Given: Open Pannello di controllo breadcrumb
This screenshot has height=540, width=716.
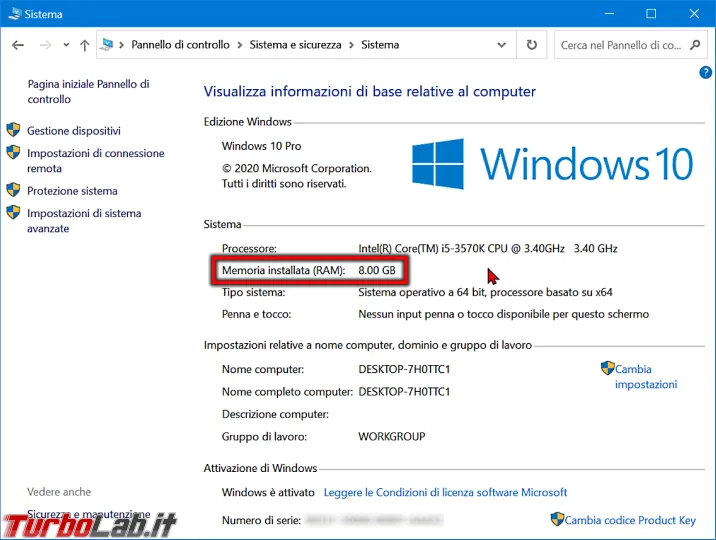Looking at the screenshot, I should pos(180,45).
